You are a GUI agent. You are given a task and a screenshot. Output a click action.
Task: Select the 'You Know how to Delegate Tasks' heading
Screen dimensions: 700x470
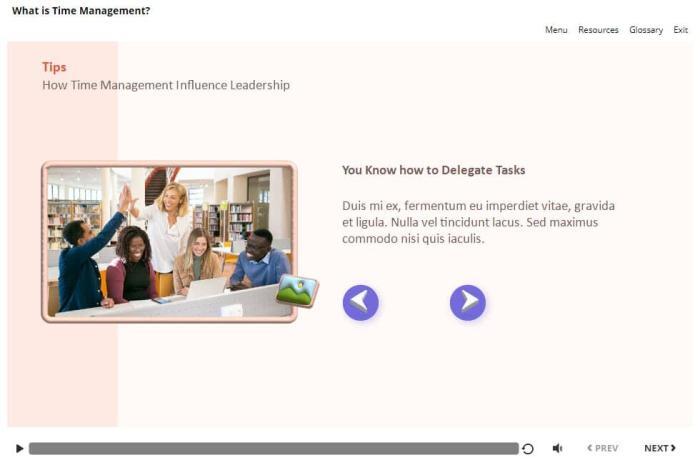[x=433, y=170]
